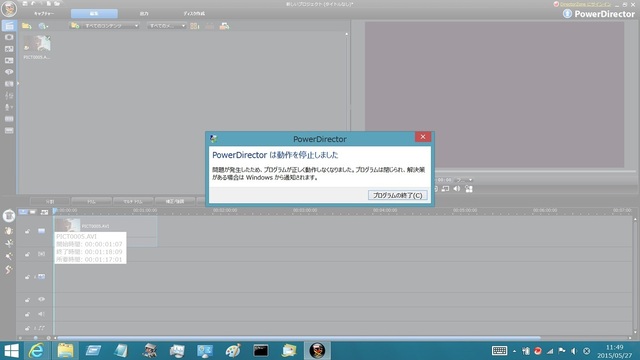The height and width of the screenshot is (360, 640).
Task: Open the Effect Room in sidebar
Action: point(9,37)
